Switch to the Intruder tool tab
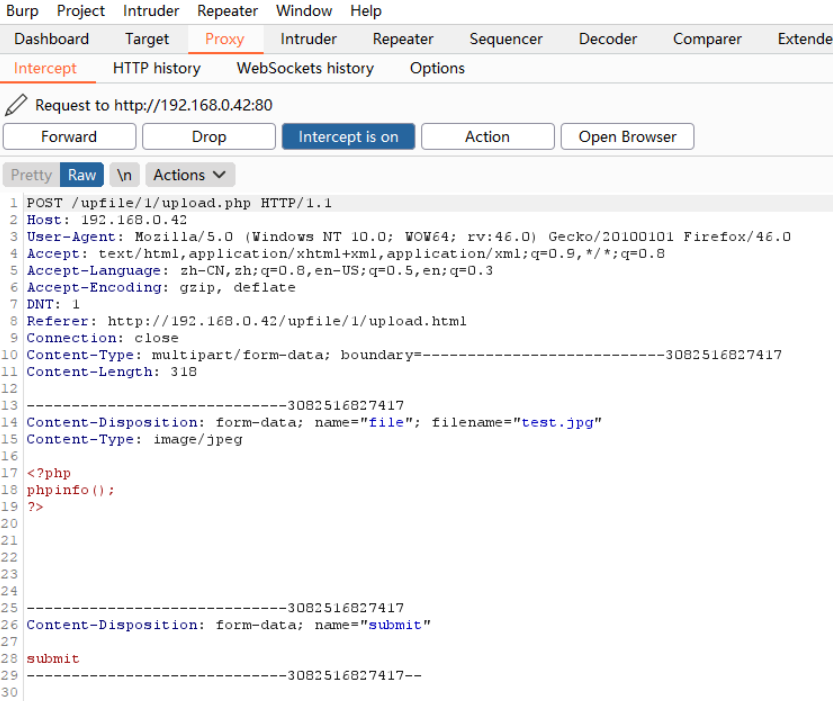 click(x=308, y=39)
